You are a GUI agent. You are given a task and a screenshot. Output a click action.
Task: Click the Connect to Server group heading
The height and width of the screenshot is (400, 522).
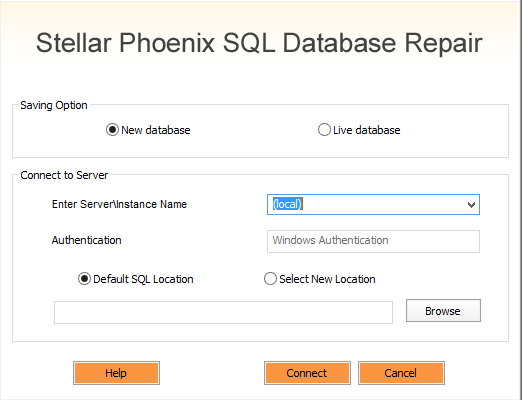[64, 175]
